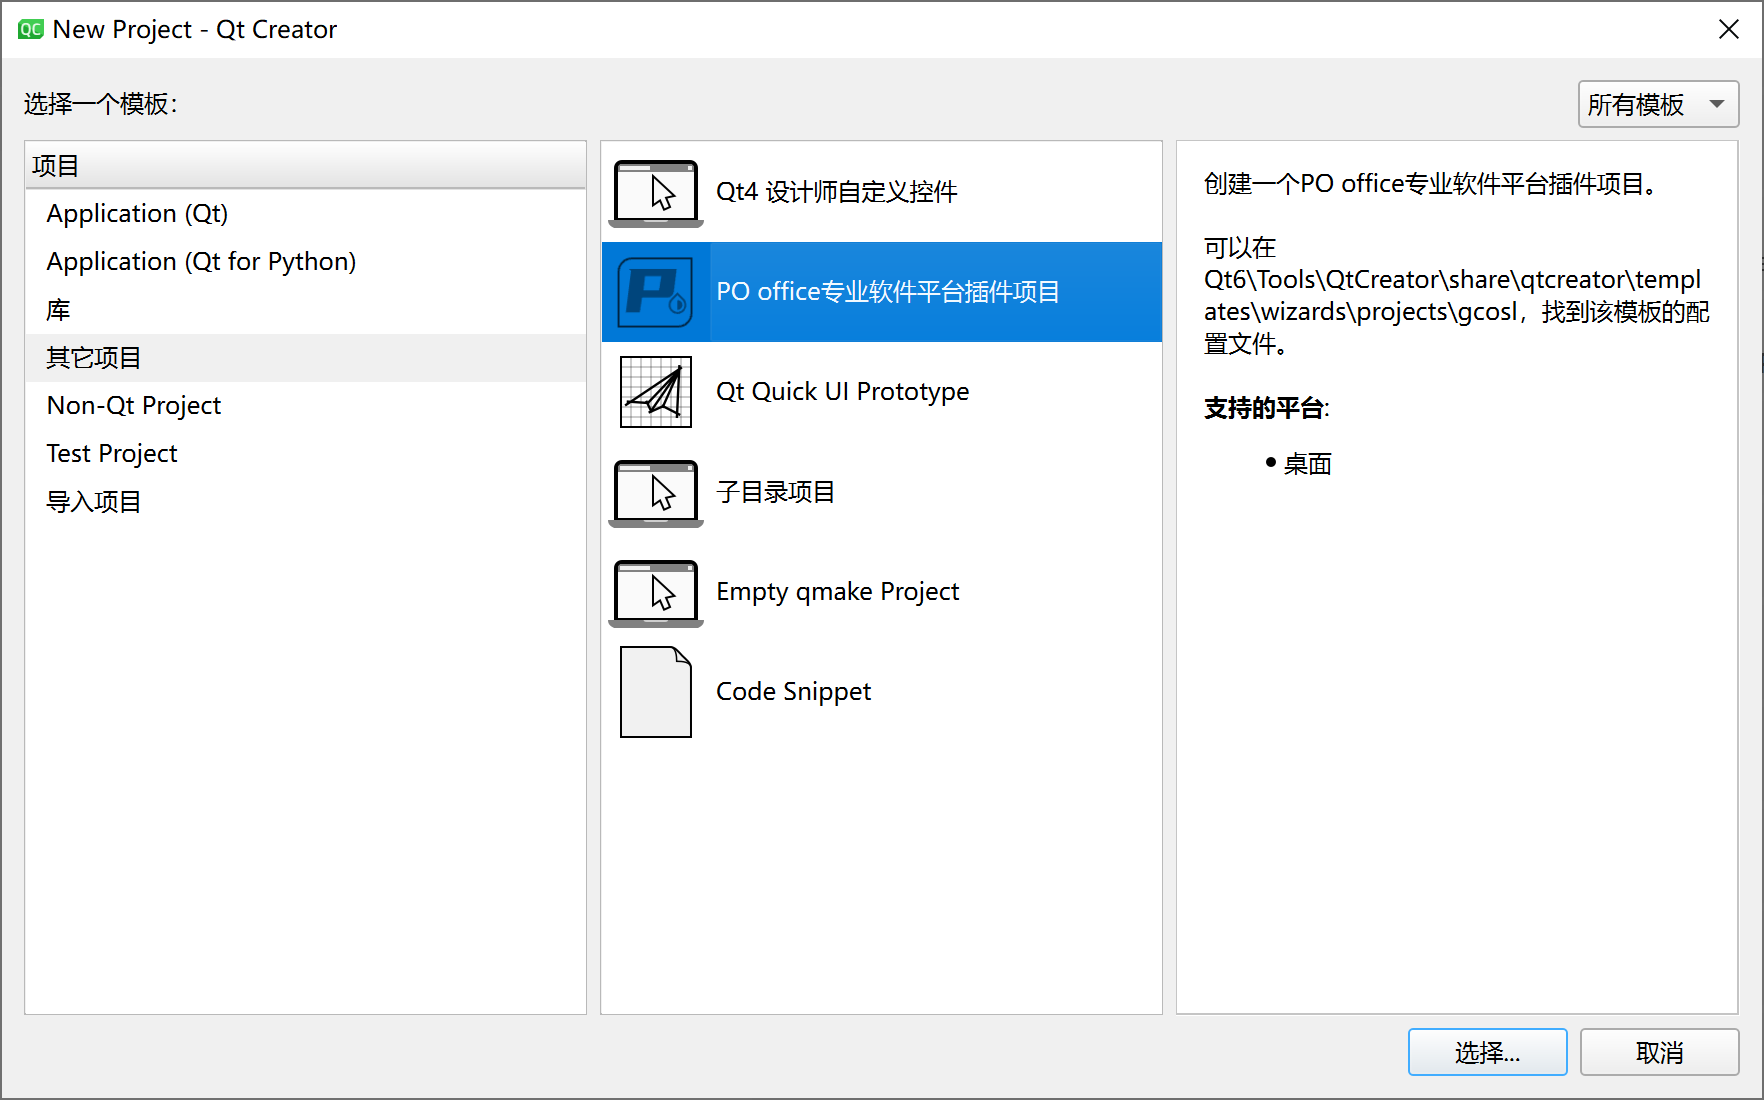Open the 所有模板 filter dropdown

click(1658, 104)
